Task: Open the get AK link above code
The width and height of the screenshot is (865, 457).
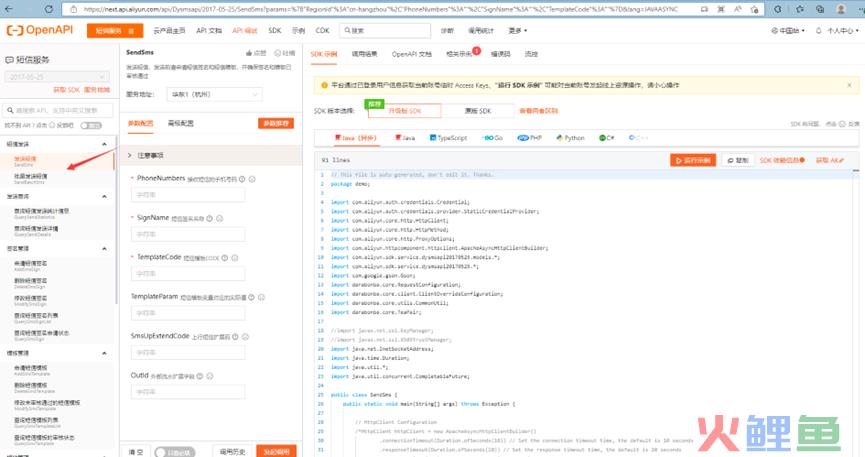Action: pyautogui.click(x=830, y=160)
